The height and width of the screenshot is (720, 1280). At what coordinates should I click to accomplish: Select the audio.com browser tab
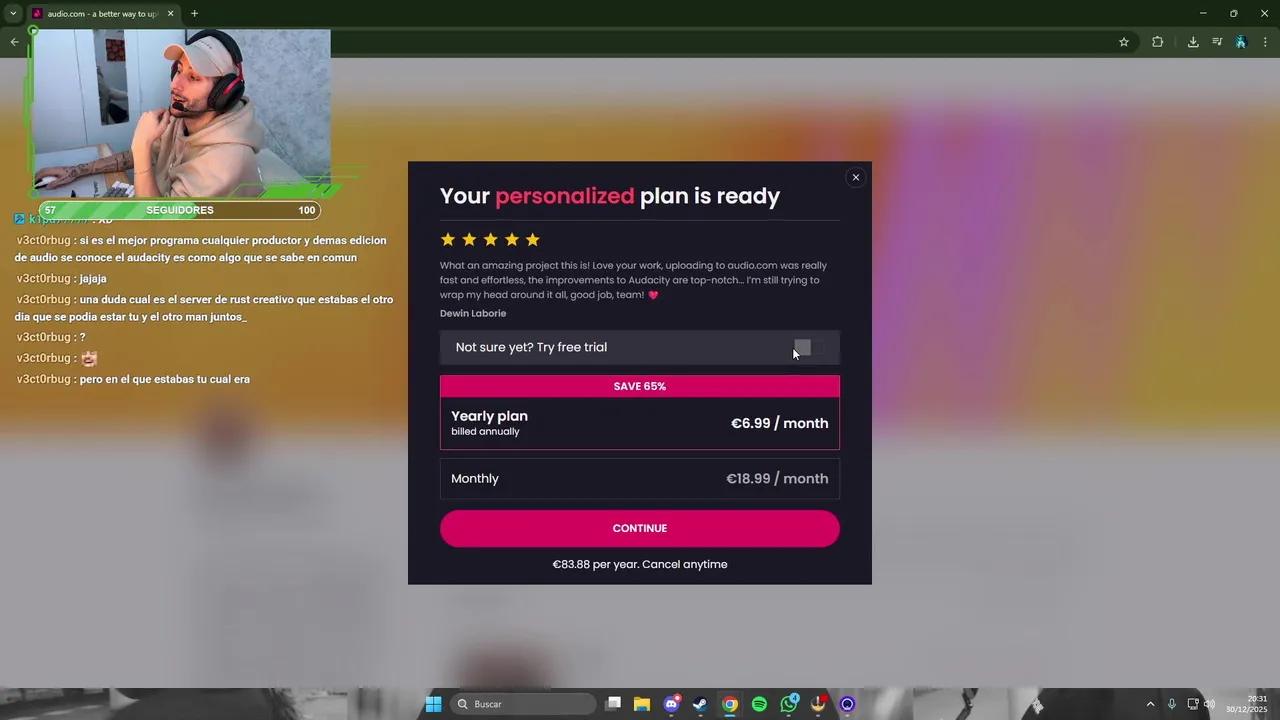(103, 14)
